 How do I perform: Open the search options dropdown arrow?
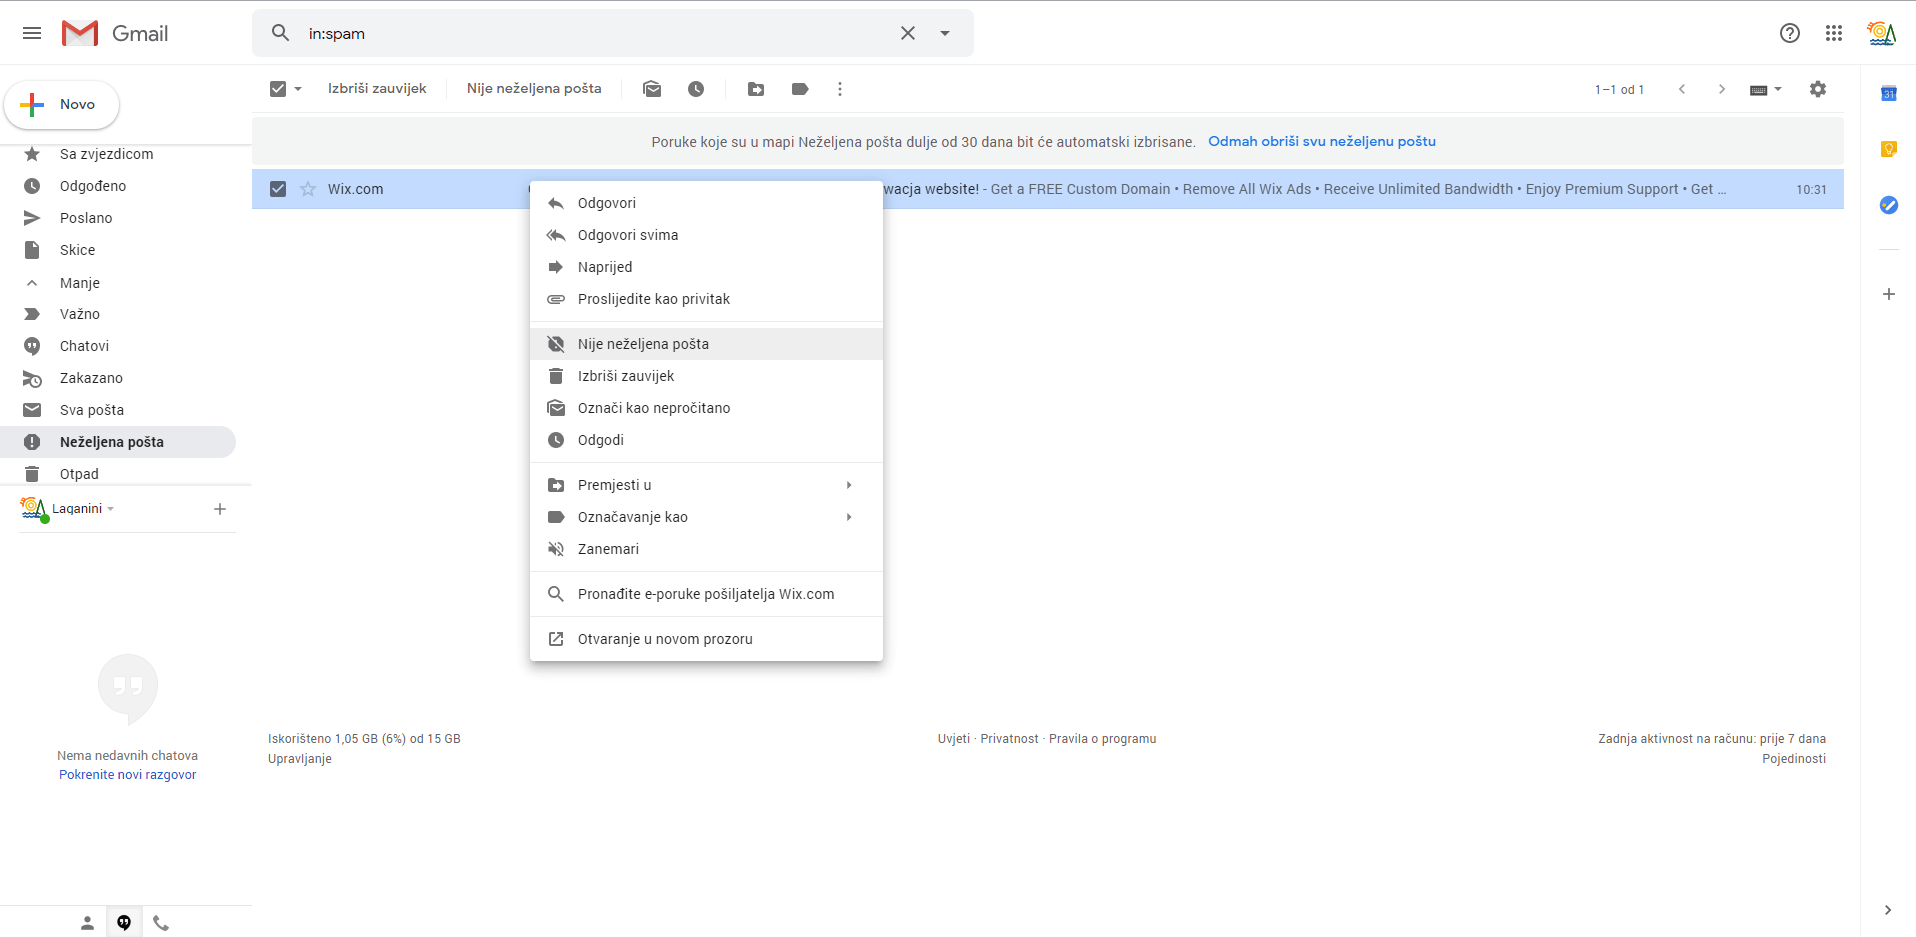(945, 33)
